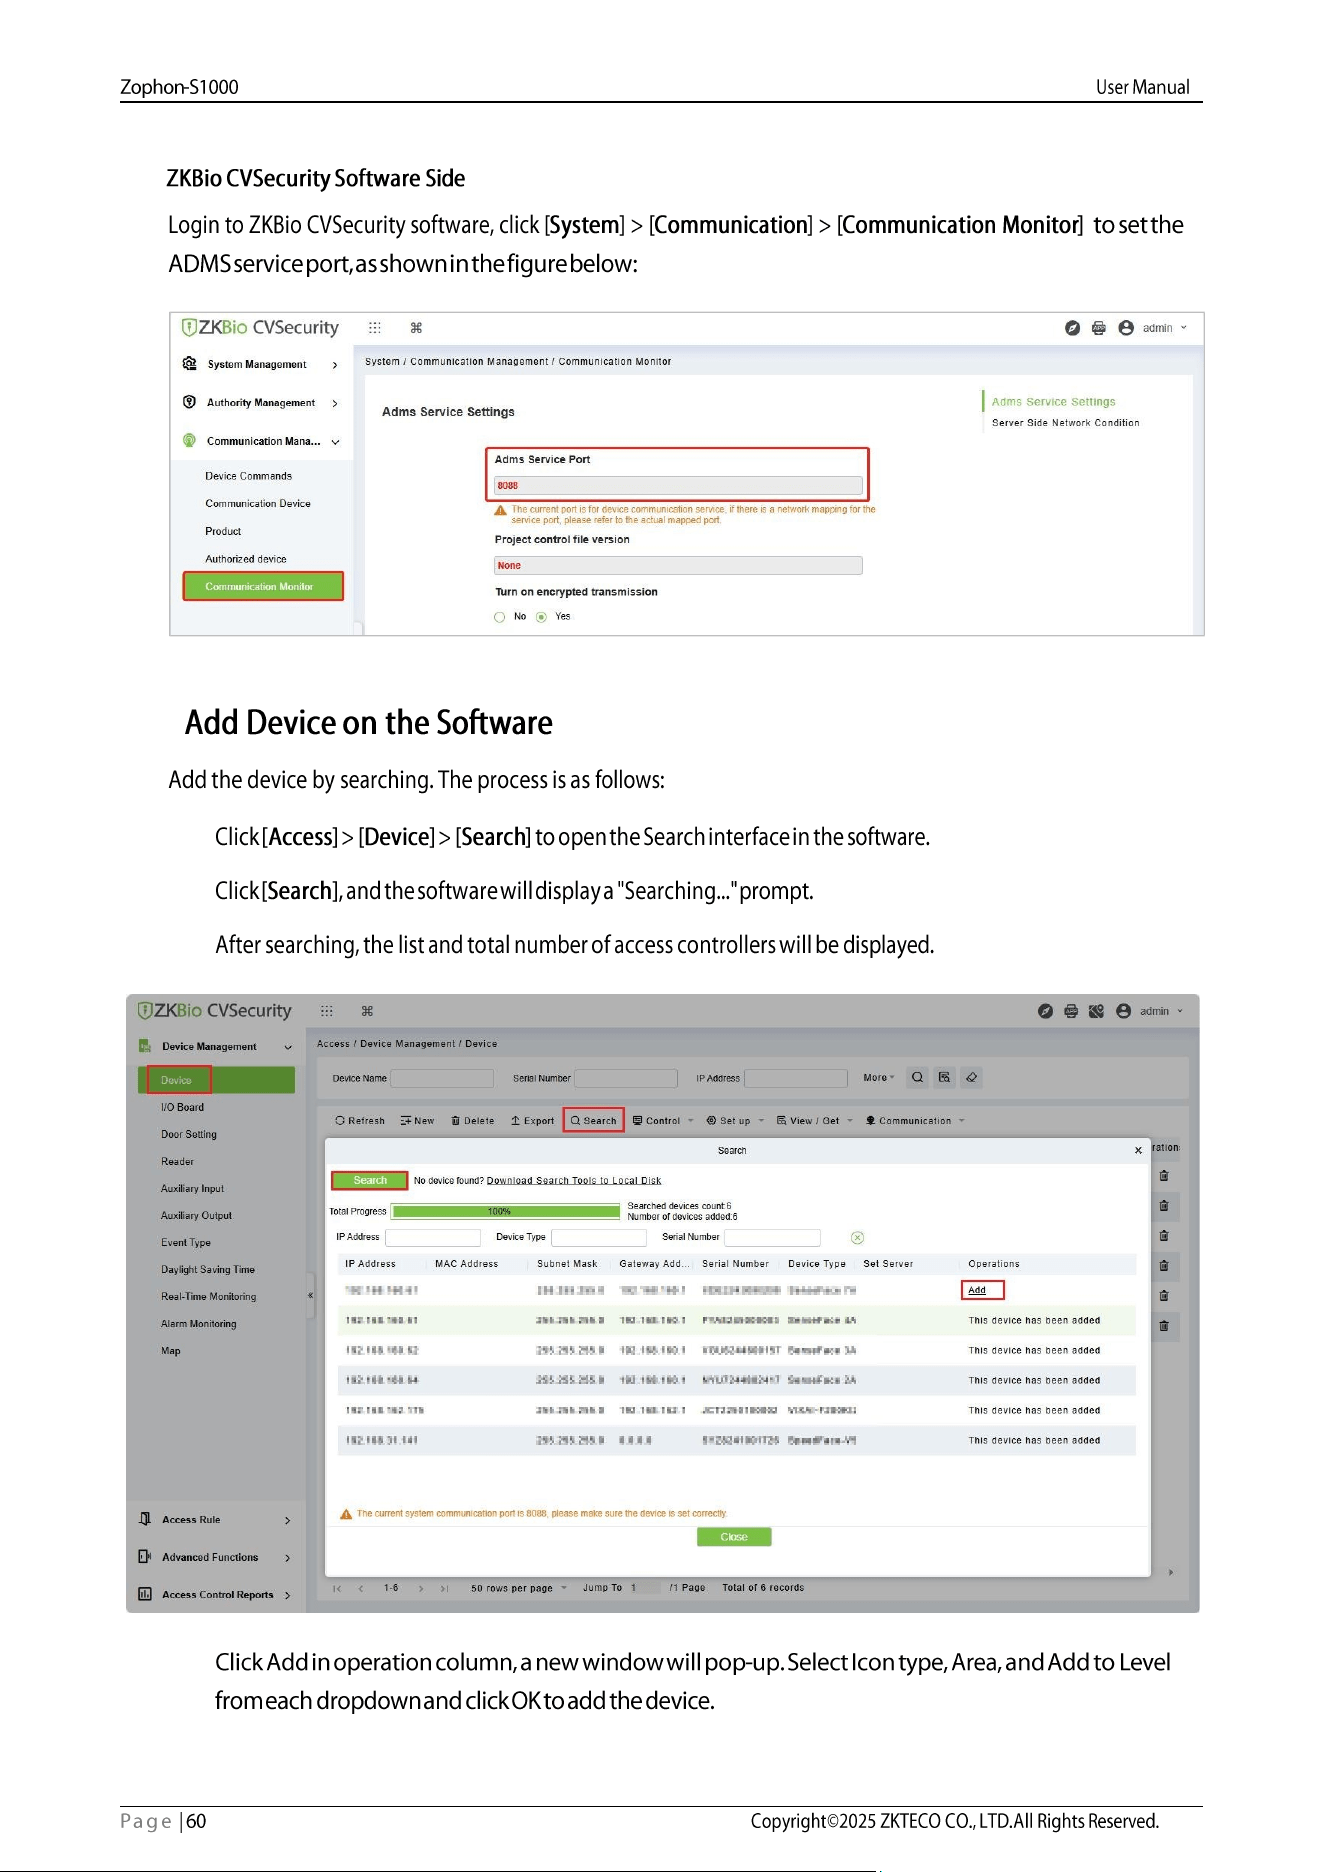Click Server Side Network Condition link
Screen dimensions: 1324x1872
[1066, 423]
